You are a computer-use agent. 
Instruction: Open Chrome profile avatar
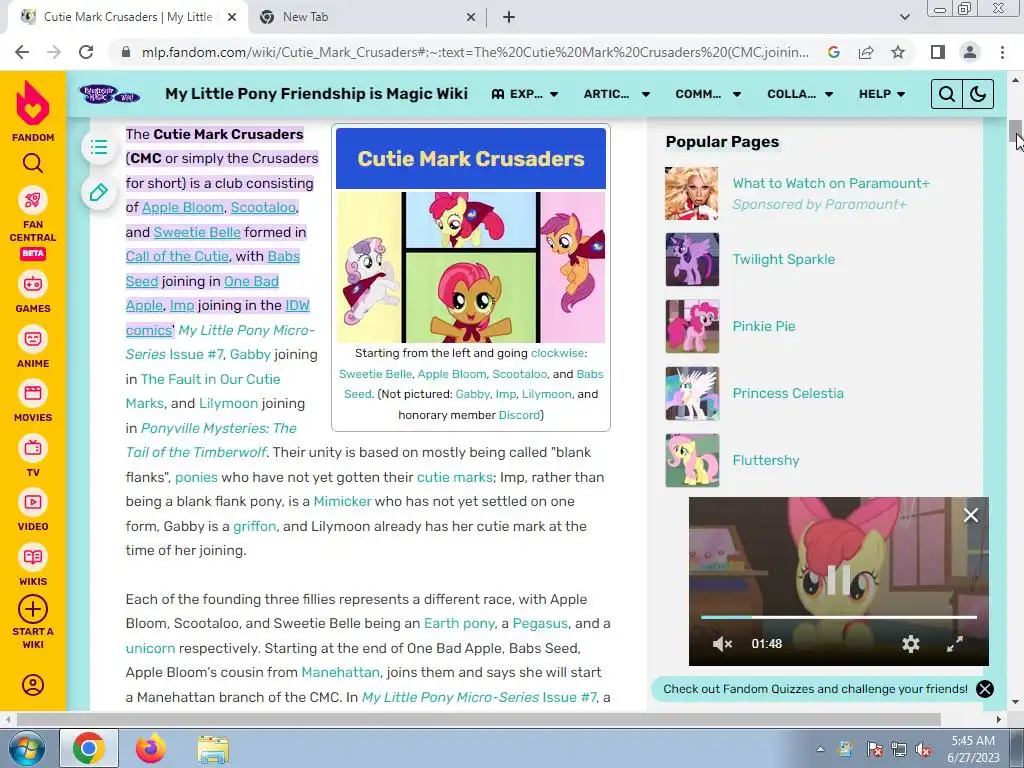click(970, 52)
